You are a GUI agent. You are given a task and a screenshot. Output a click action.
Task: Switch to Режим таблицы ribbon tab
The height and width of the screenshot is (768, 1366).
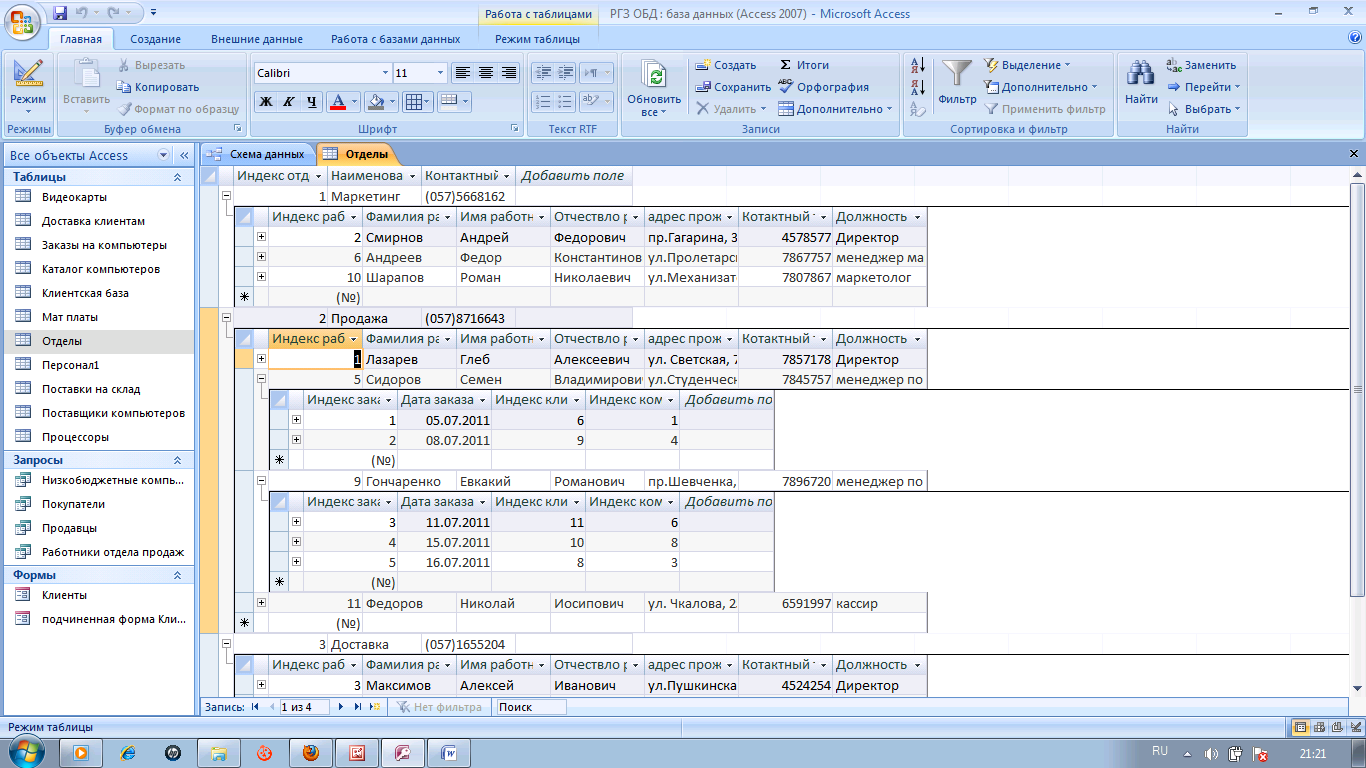pyautogui.click(x=537, y=39)
